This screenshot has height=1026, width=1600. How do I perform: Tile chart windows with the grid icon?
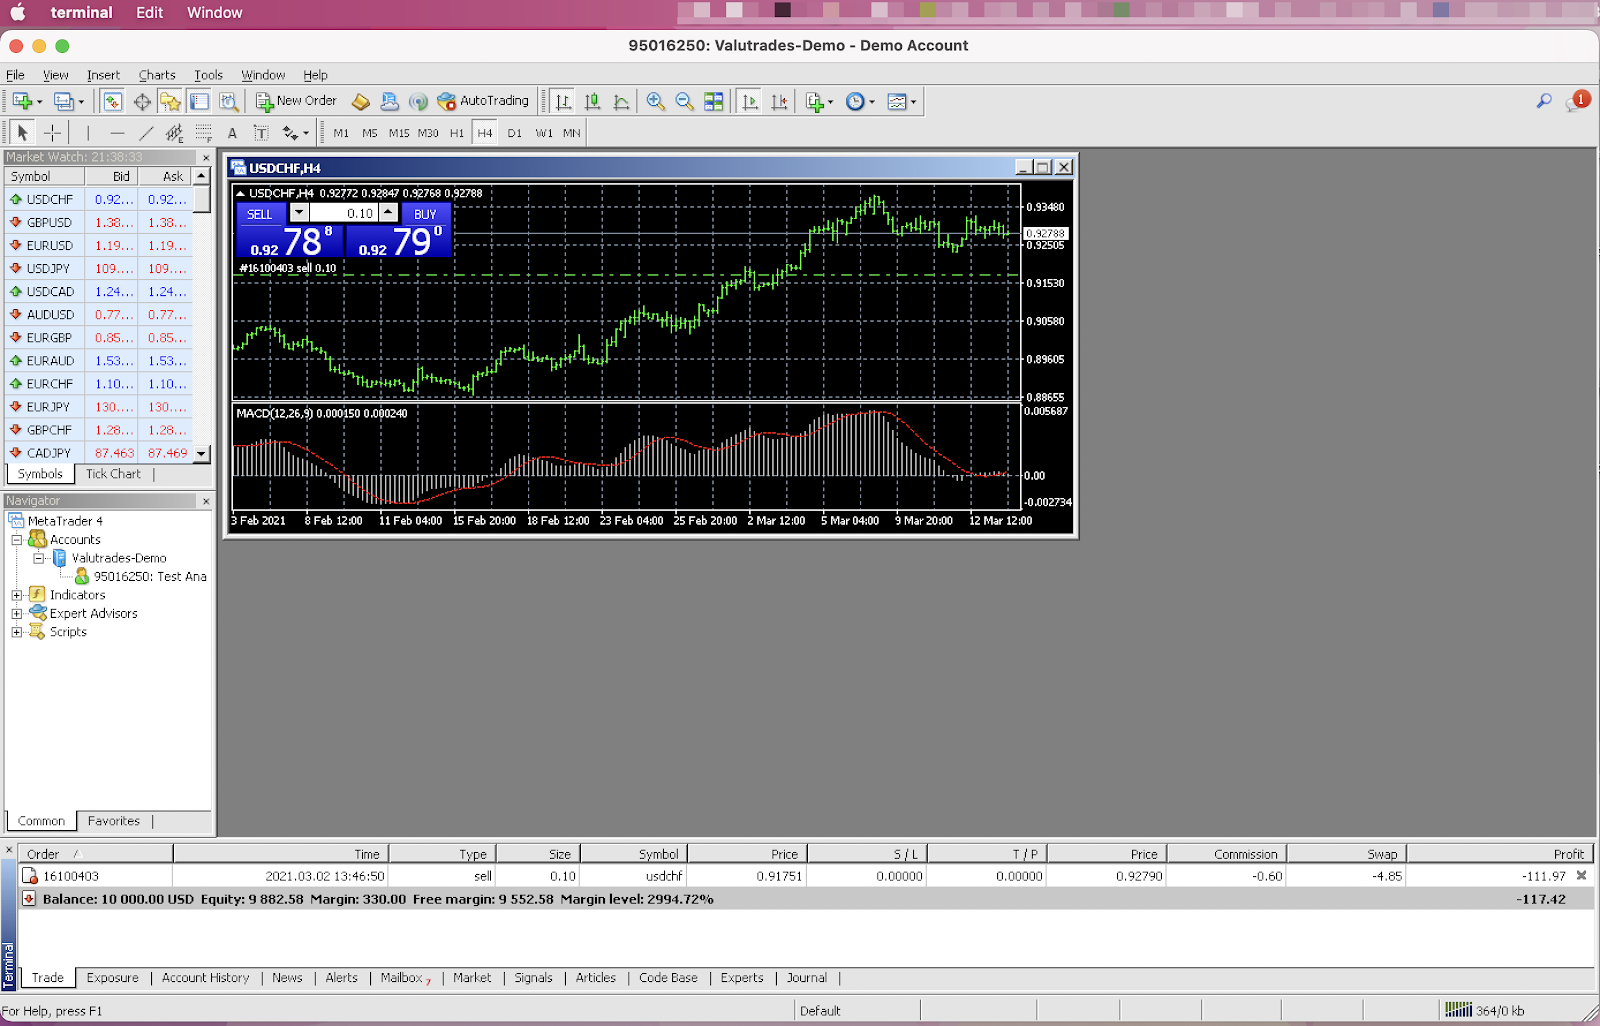pos(713,101)
